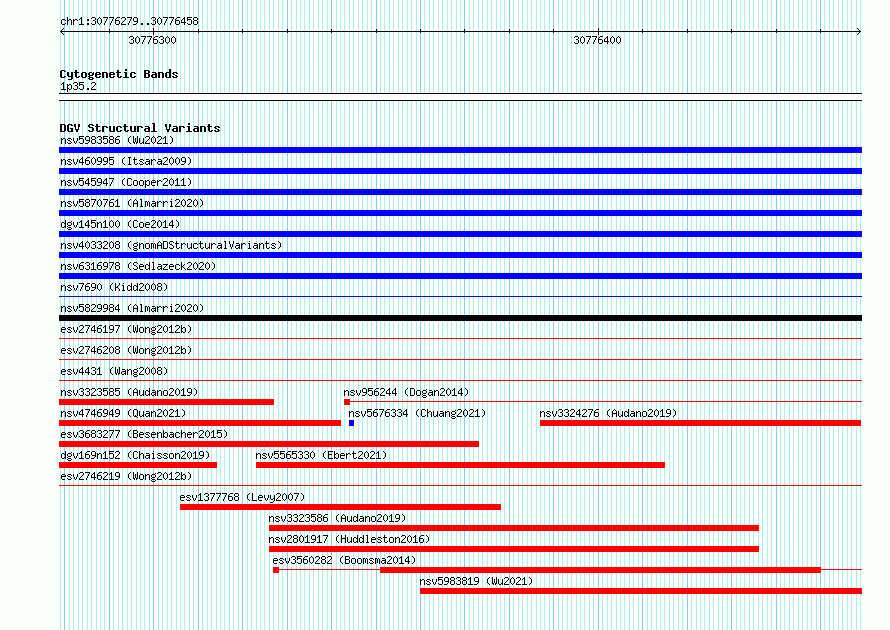Click dgv169n152 (Chaisson2019) label

coord(135,455)
